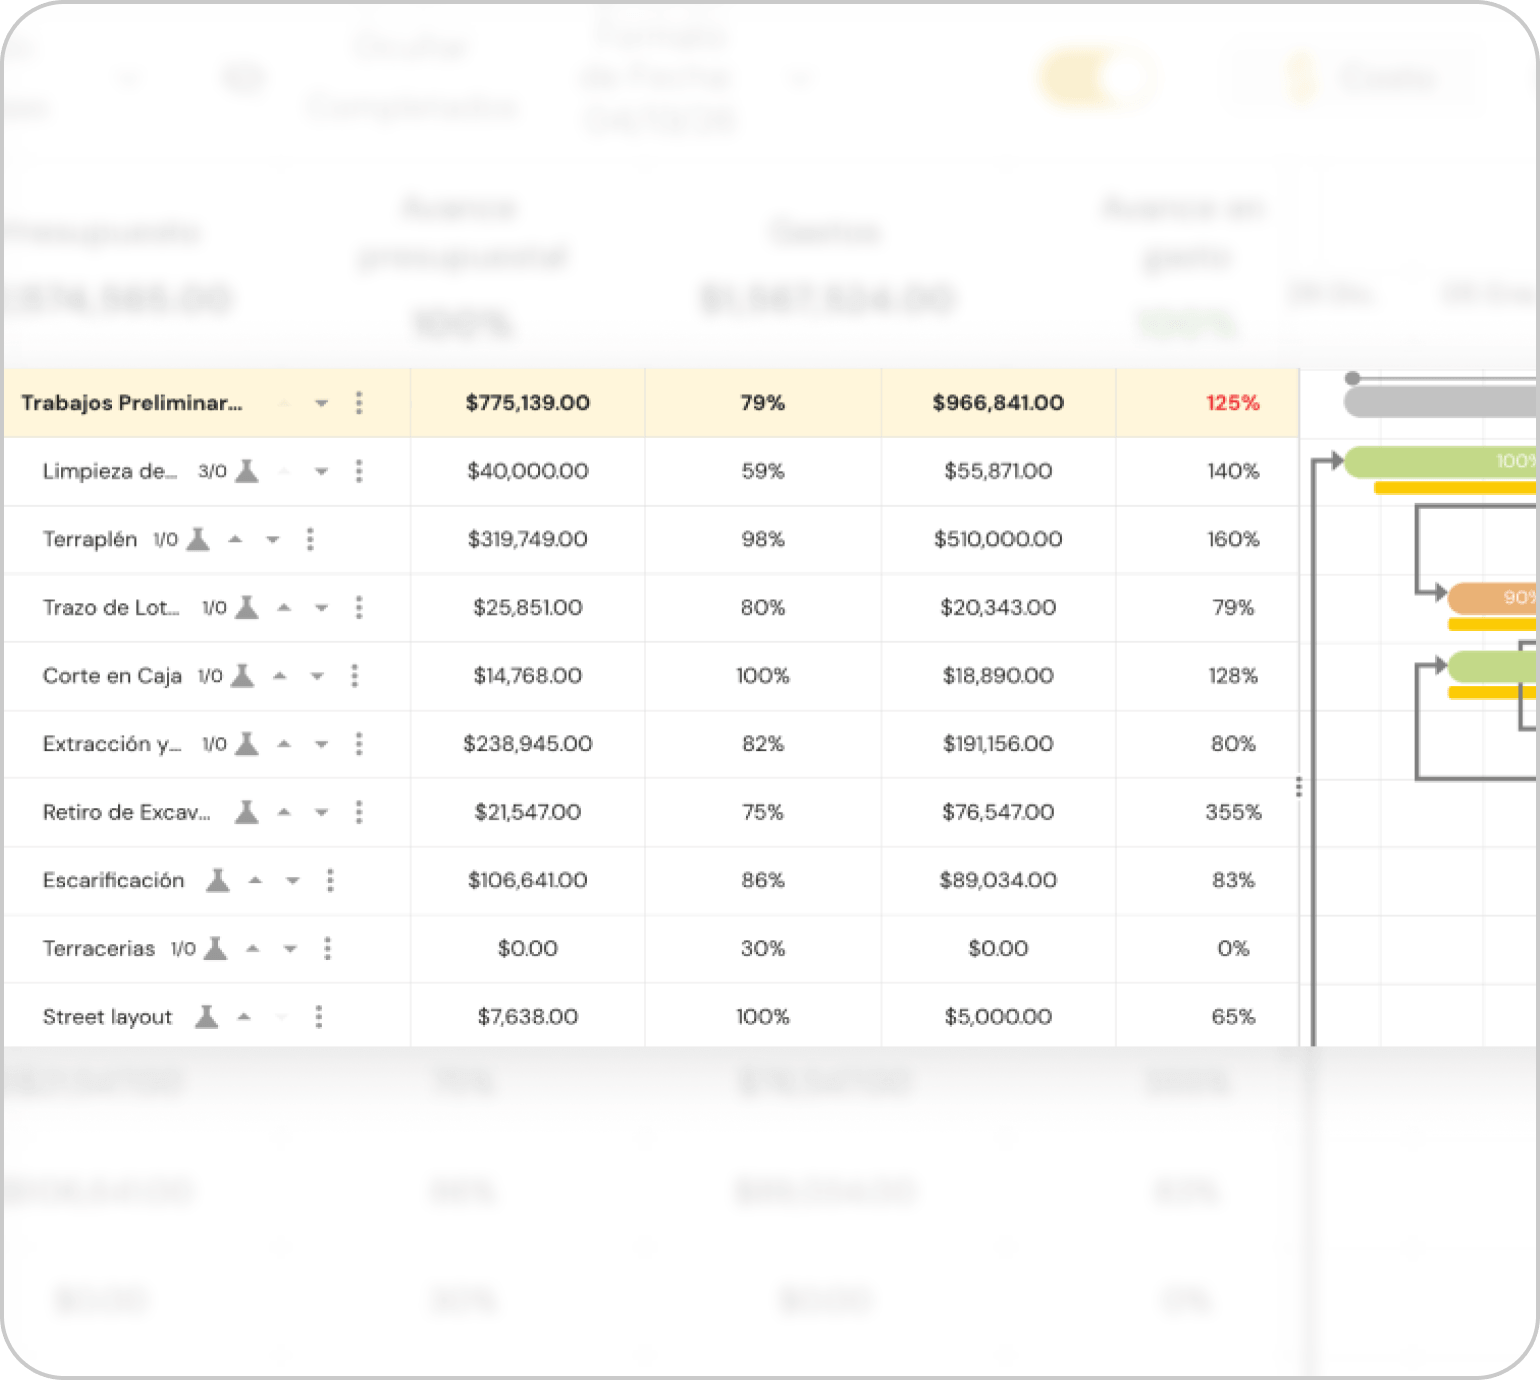Click the green Gantt bar for Corte en Caja
The height and width of the screenshot is (1380, 1540).
pos(1492,666)
